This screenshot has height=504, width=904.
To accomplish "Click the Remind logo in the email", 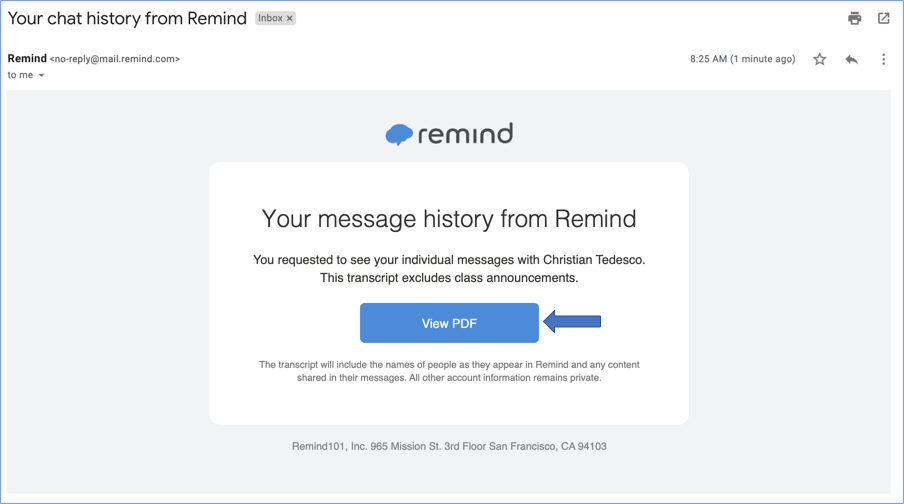I will click(x=449, y=134).
